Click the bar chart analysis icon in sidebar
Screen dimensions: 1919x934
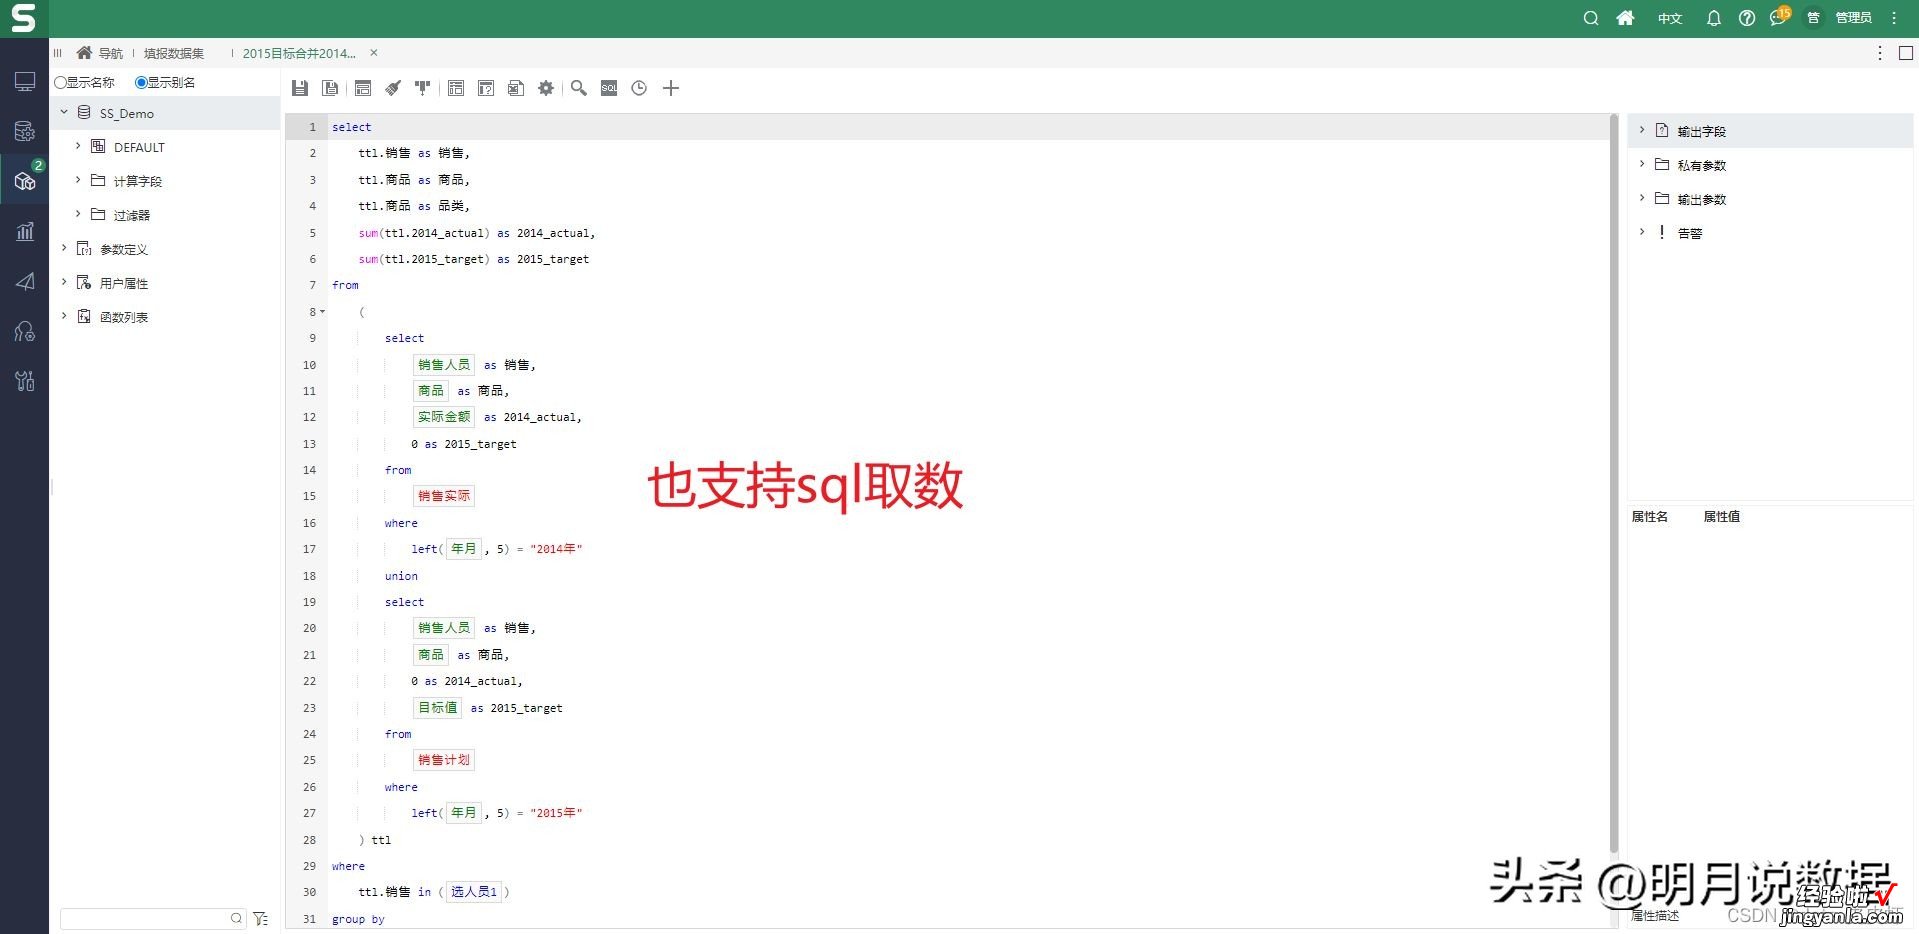click(x=25, y=231)
